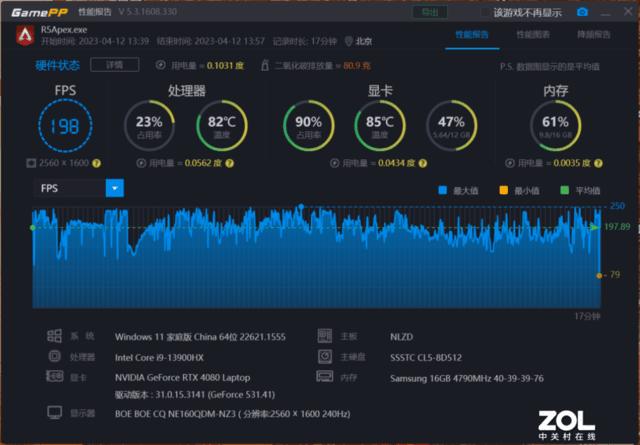
Task: Click the processor 23% usage gauge
Action: coord(149,125)
